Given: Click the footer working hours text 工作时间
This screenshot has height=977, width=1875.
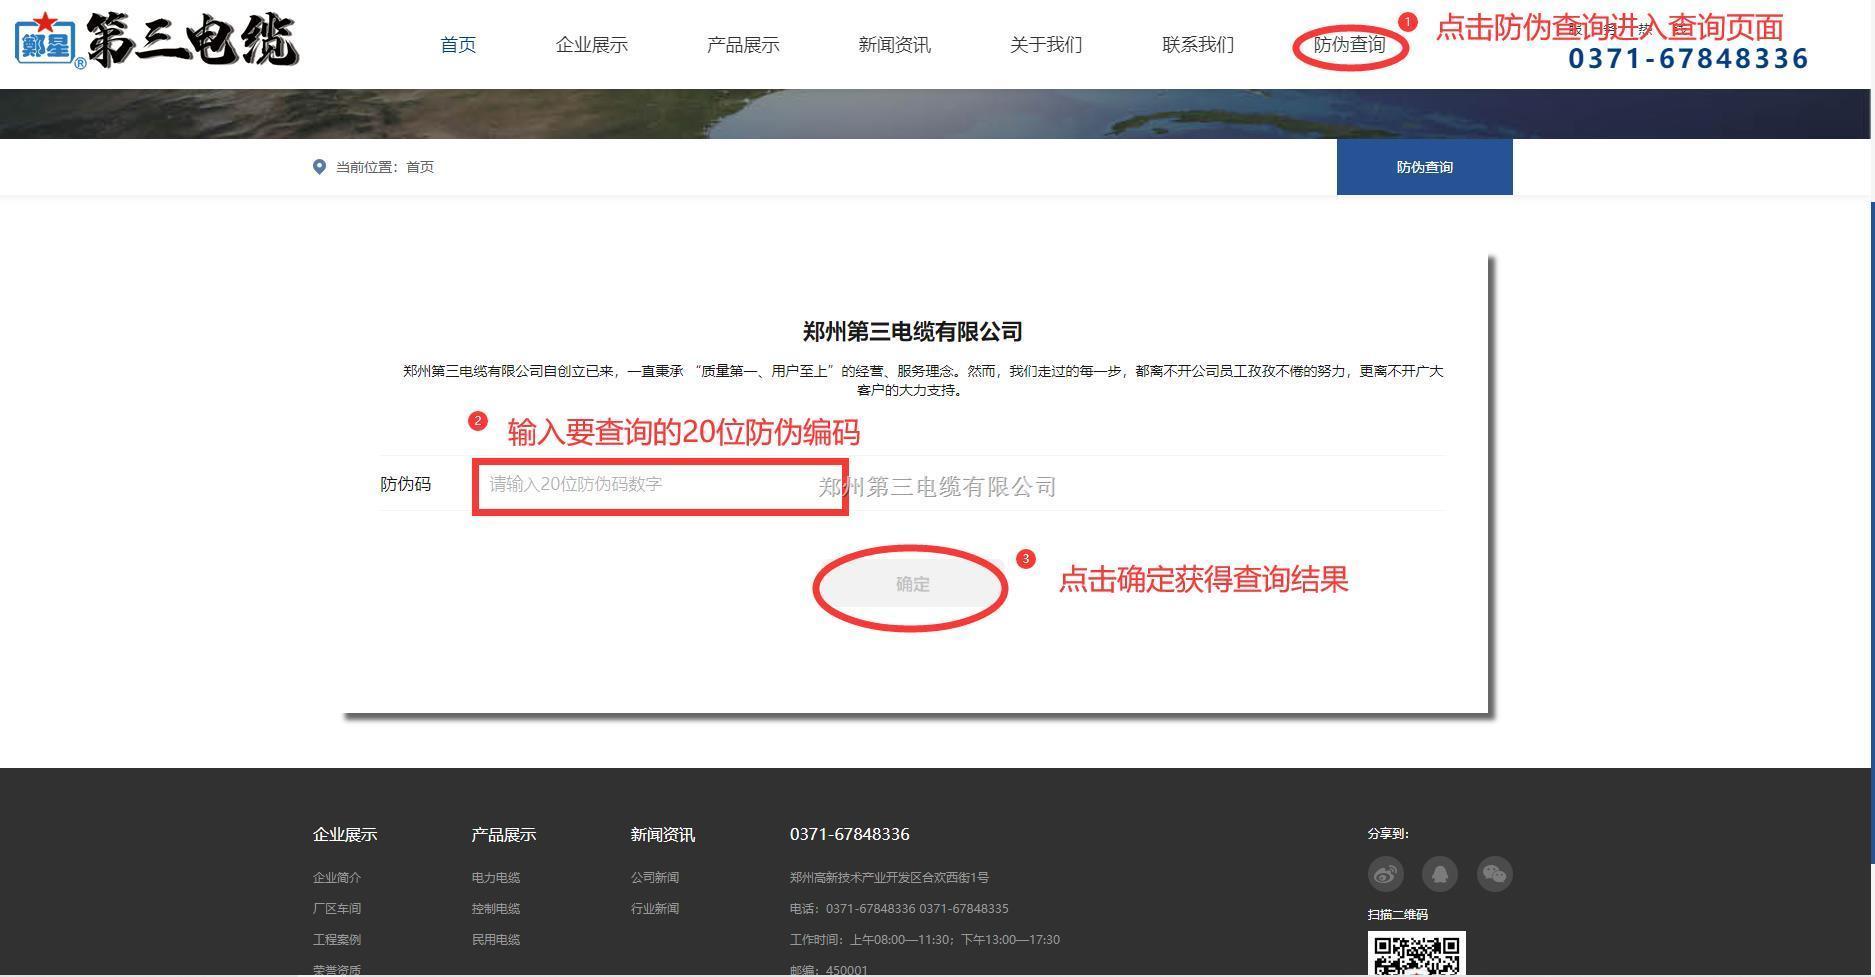Looking at the screenshot, I should coord(925,939).
